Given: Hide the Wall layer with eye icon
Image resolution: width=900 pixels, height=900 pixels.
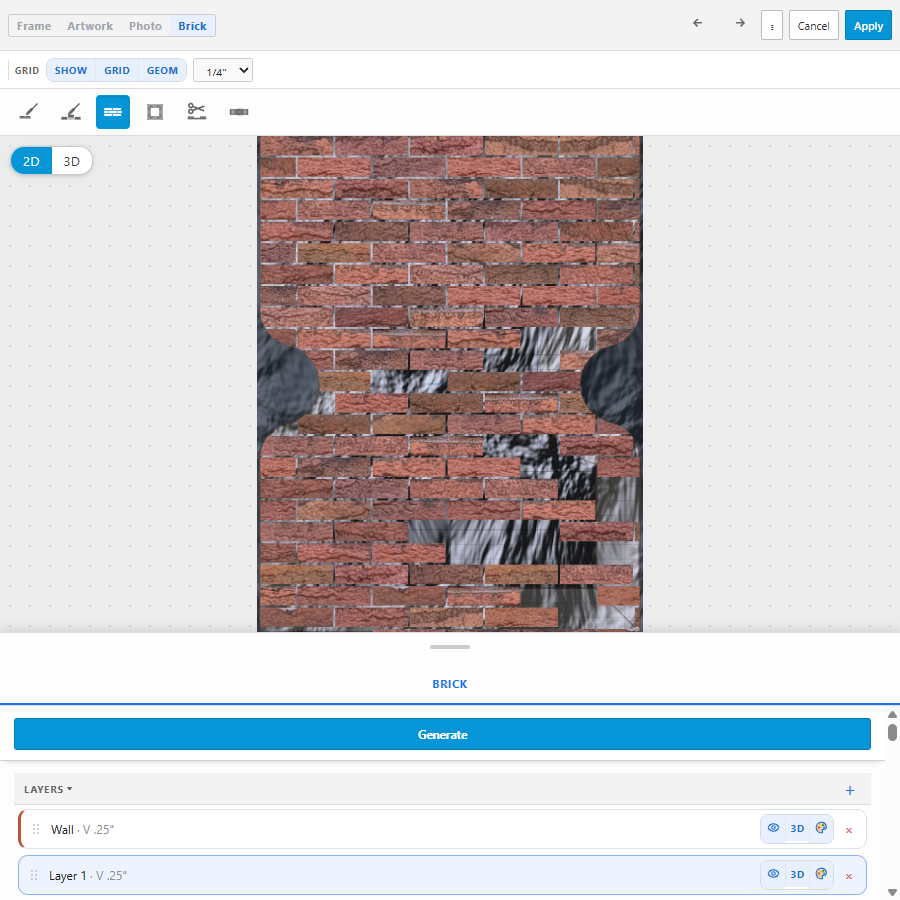Looking at the screenshot, I should [x=773, y=828].
